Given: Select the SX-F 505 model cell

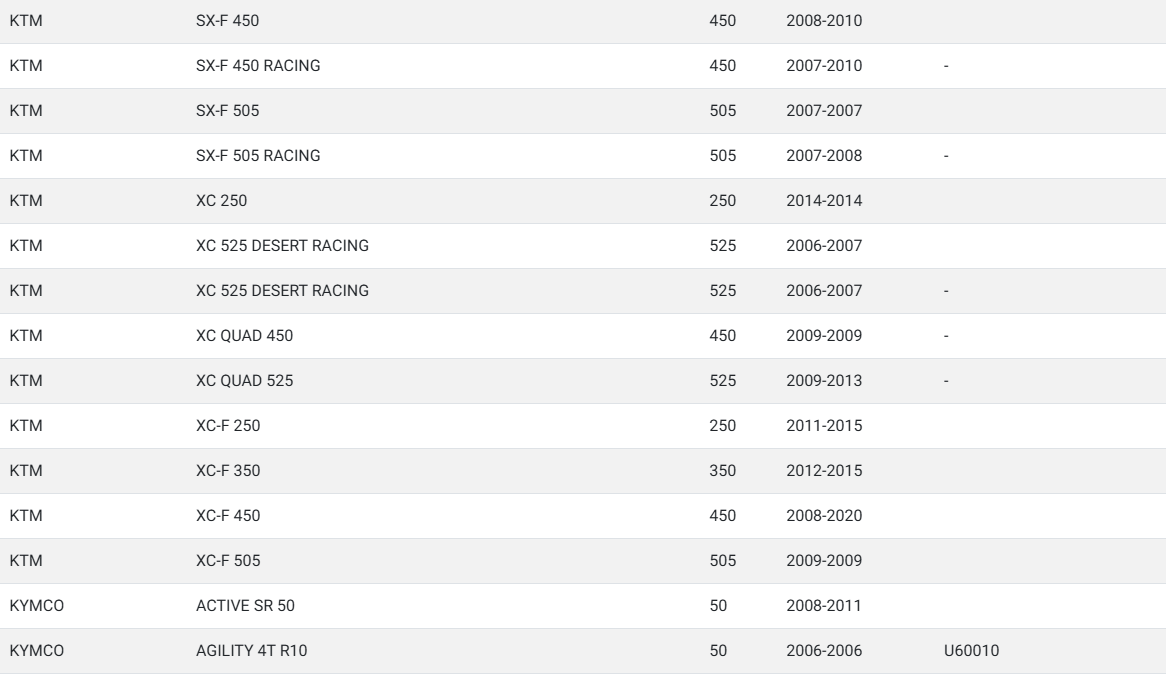Looking at the screenshot, I should tap(228, 111).
